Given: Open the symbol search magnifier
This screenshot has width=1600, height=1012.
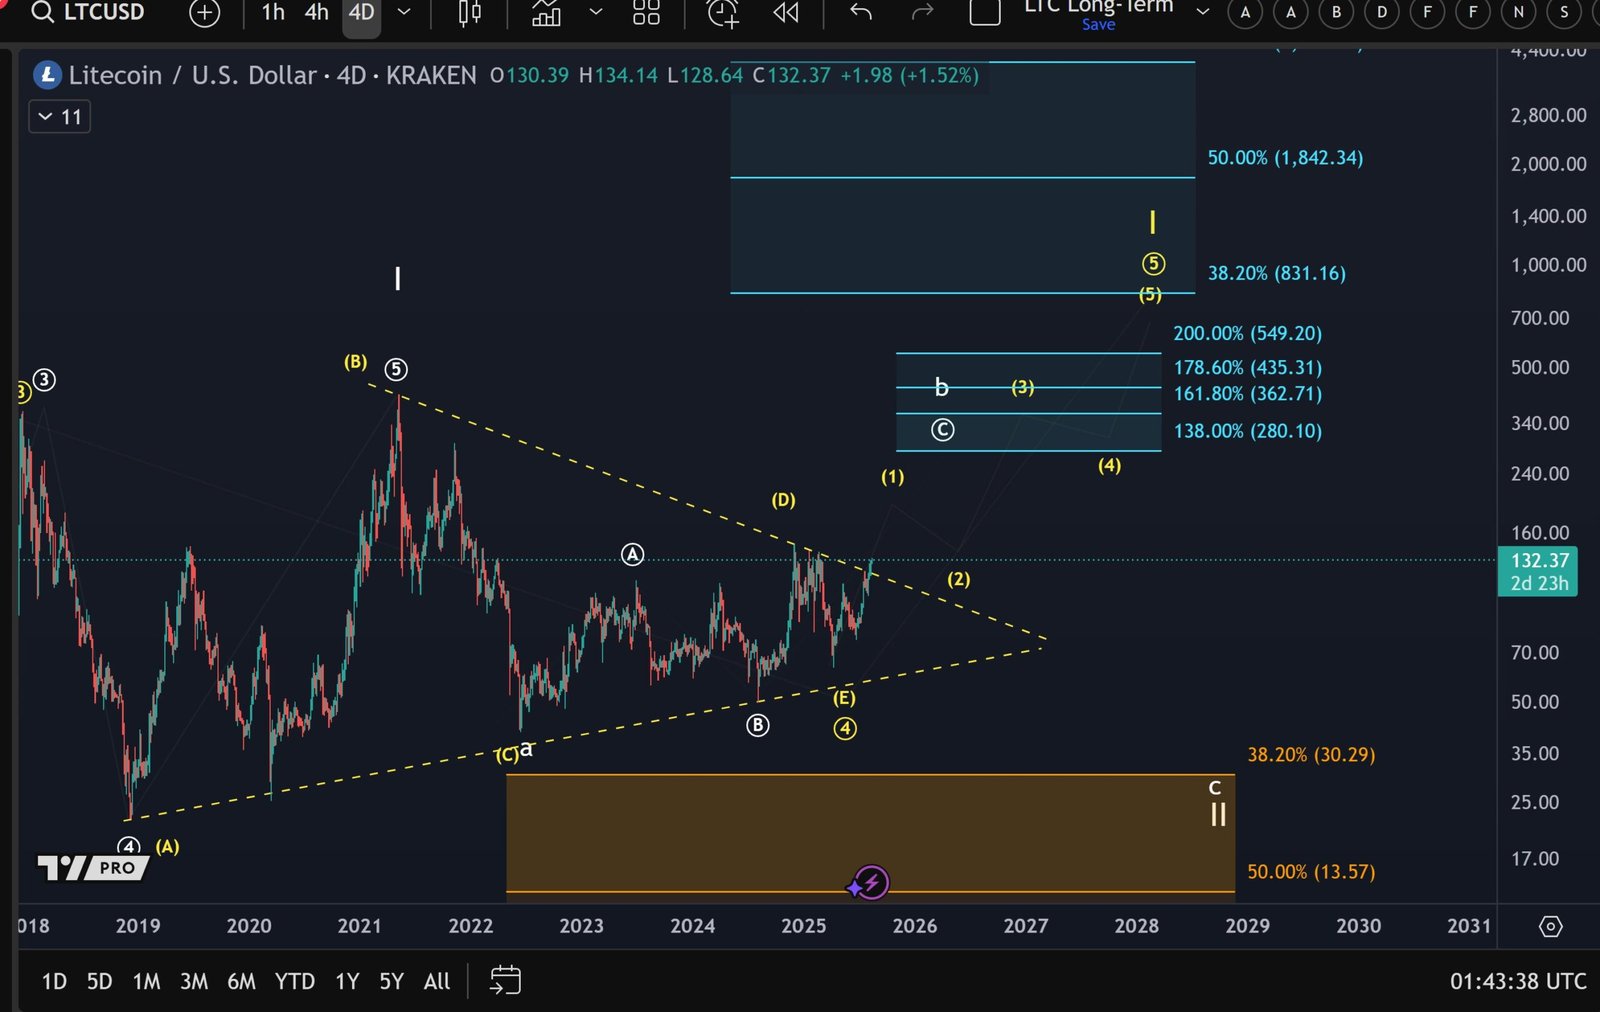Looking at the screenshot, I should coord(41,13).
